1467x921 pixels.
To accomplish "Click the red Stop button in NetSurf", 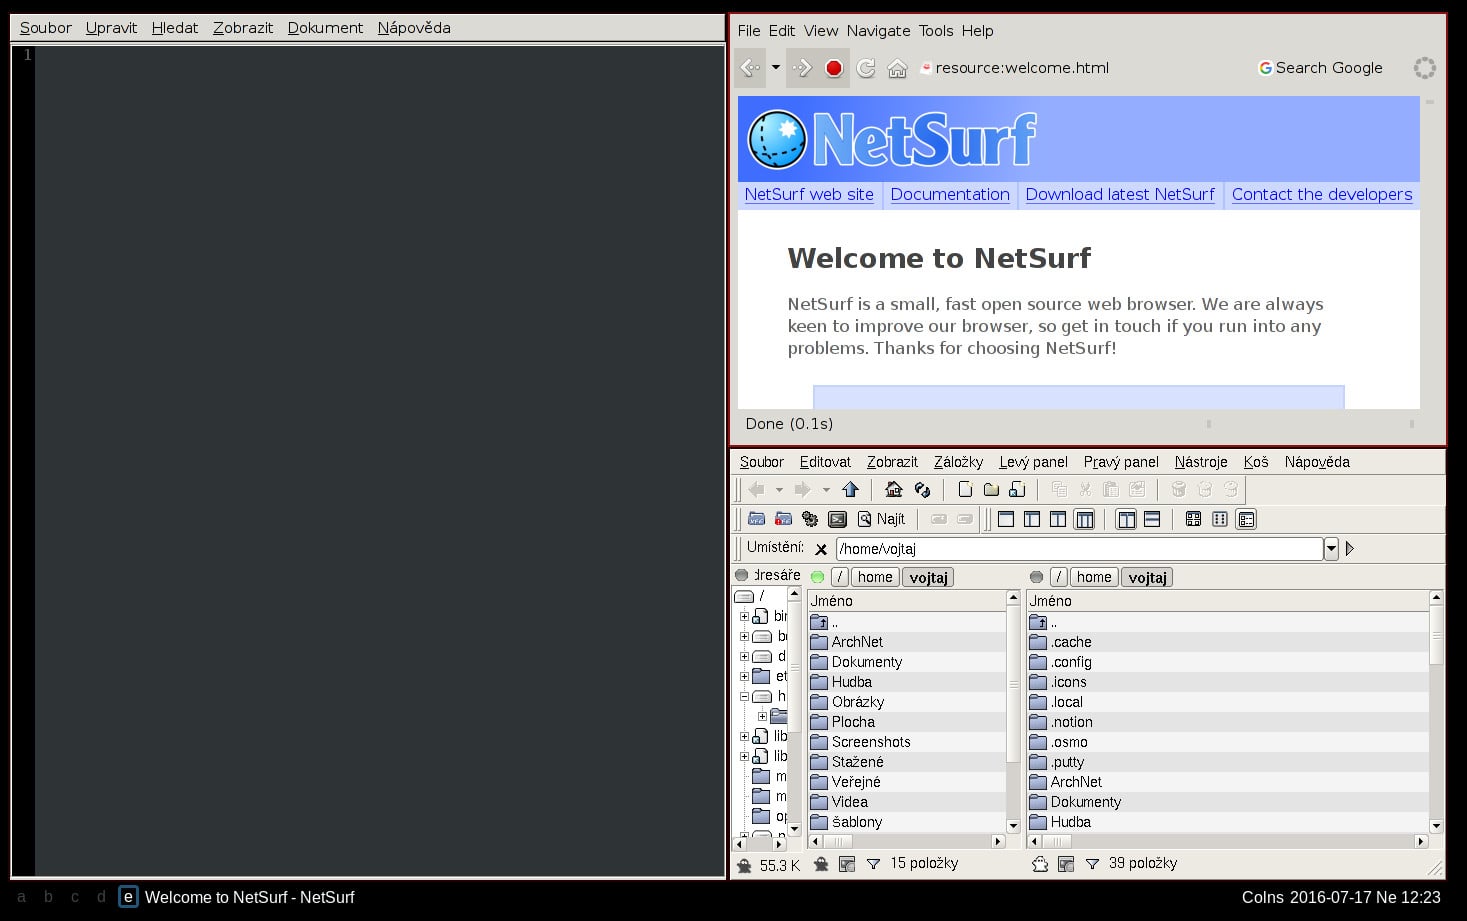I will (x=833, y=68).
